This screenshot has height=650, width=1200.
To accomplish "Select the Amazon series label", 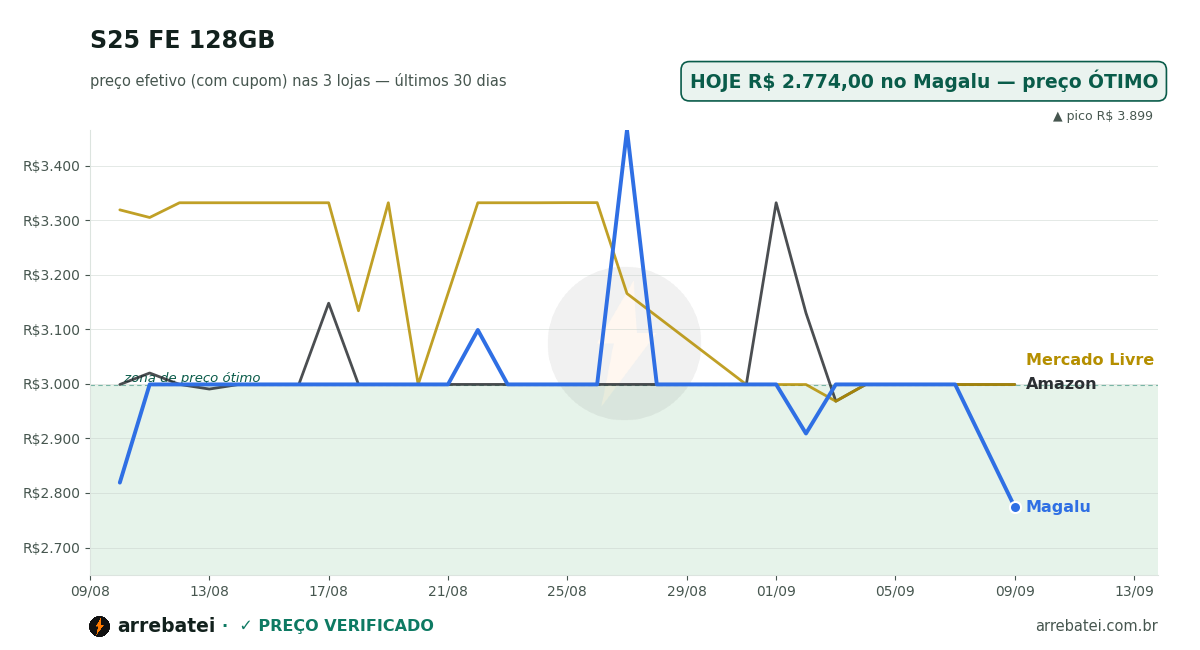I will point(1061,384).
